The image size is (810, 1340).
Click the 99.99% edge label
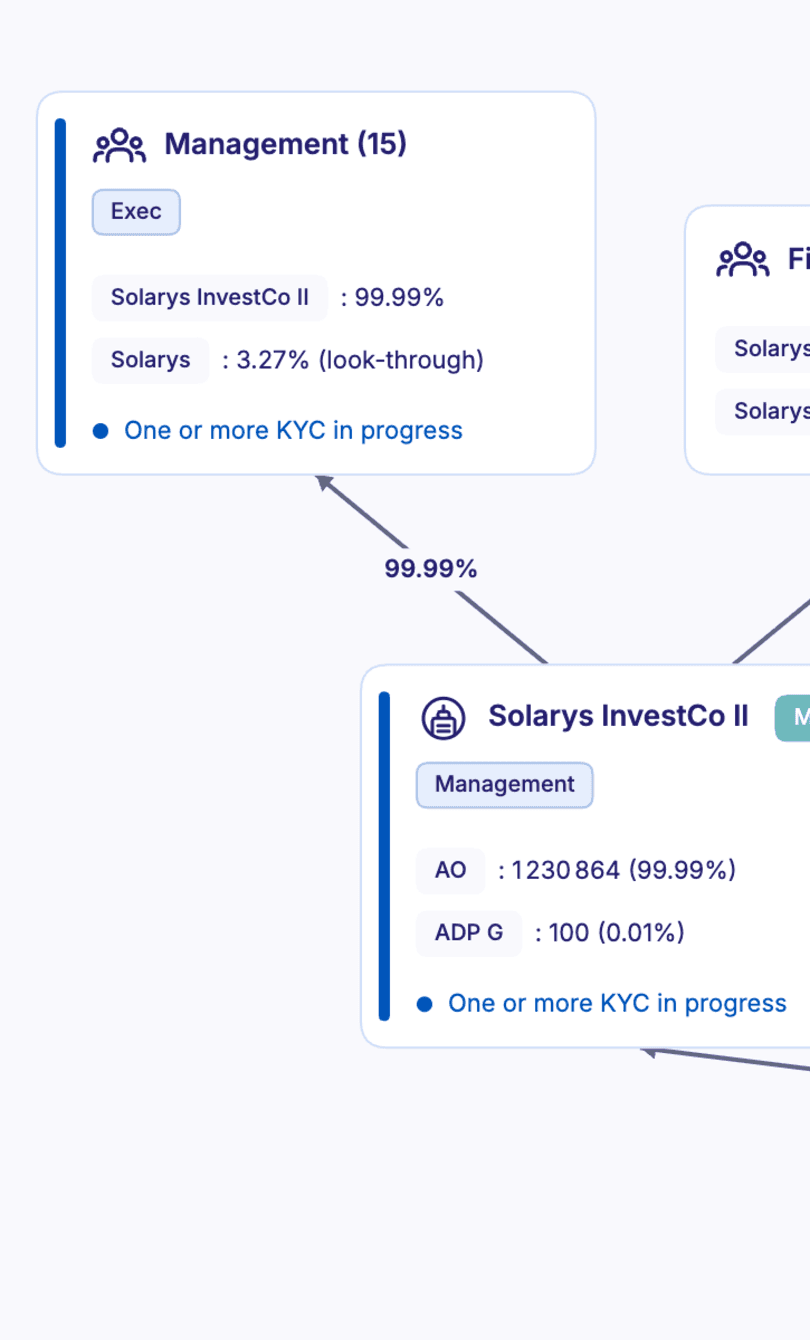coord(431,569)
